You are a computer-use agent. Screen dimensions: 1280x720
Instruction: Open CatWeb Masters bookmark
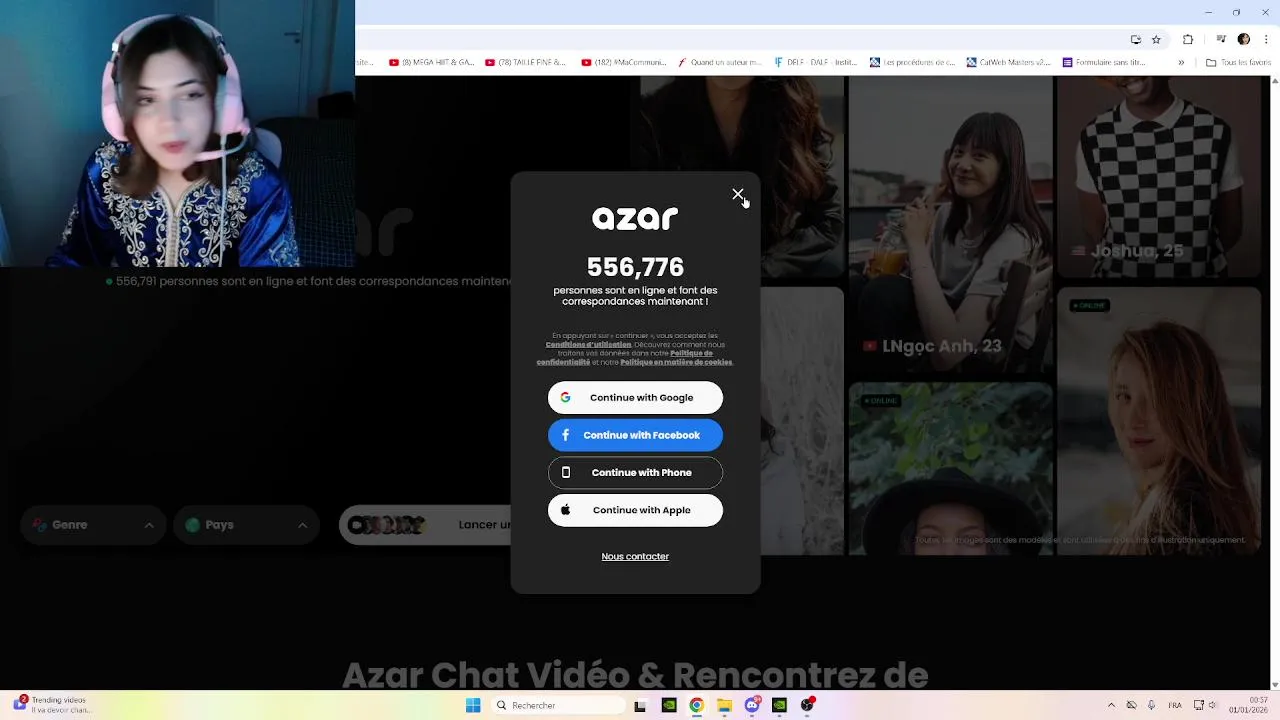(1008, 62)
